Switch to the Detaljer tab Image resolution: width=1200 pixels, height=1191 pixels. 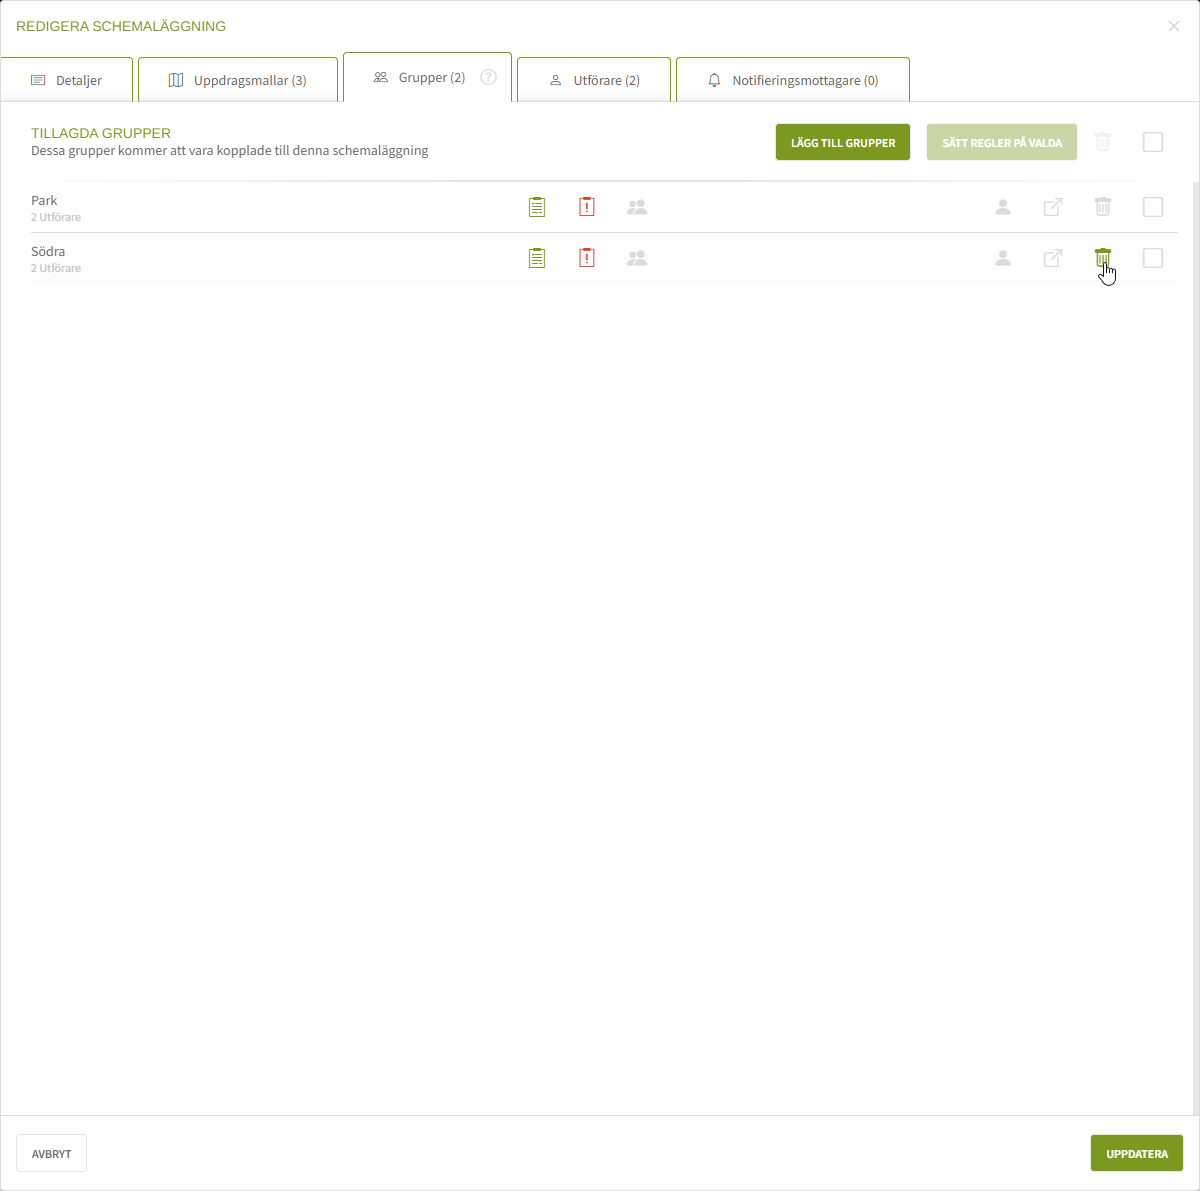(67, 80)
